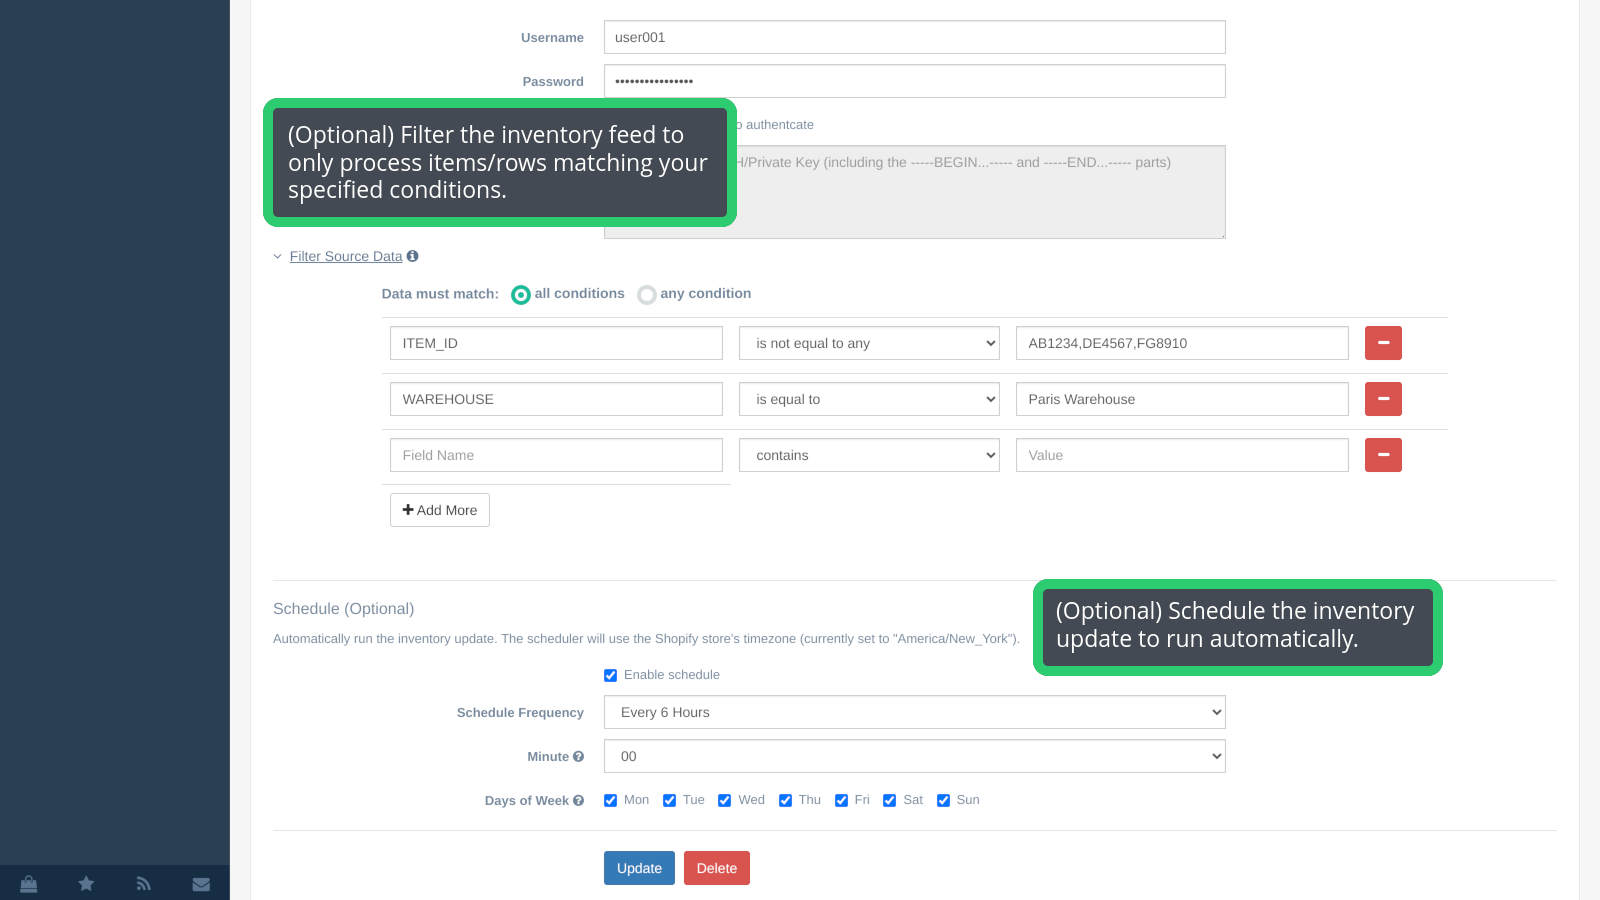
Task: Open the Filter Source Data link
Action: [x=347, y=255]
